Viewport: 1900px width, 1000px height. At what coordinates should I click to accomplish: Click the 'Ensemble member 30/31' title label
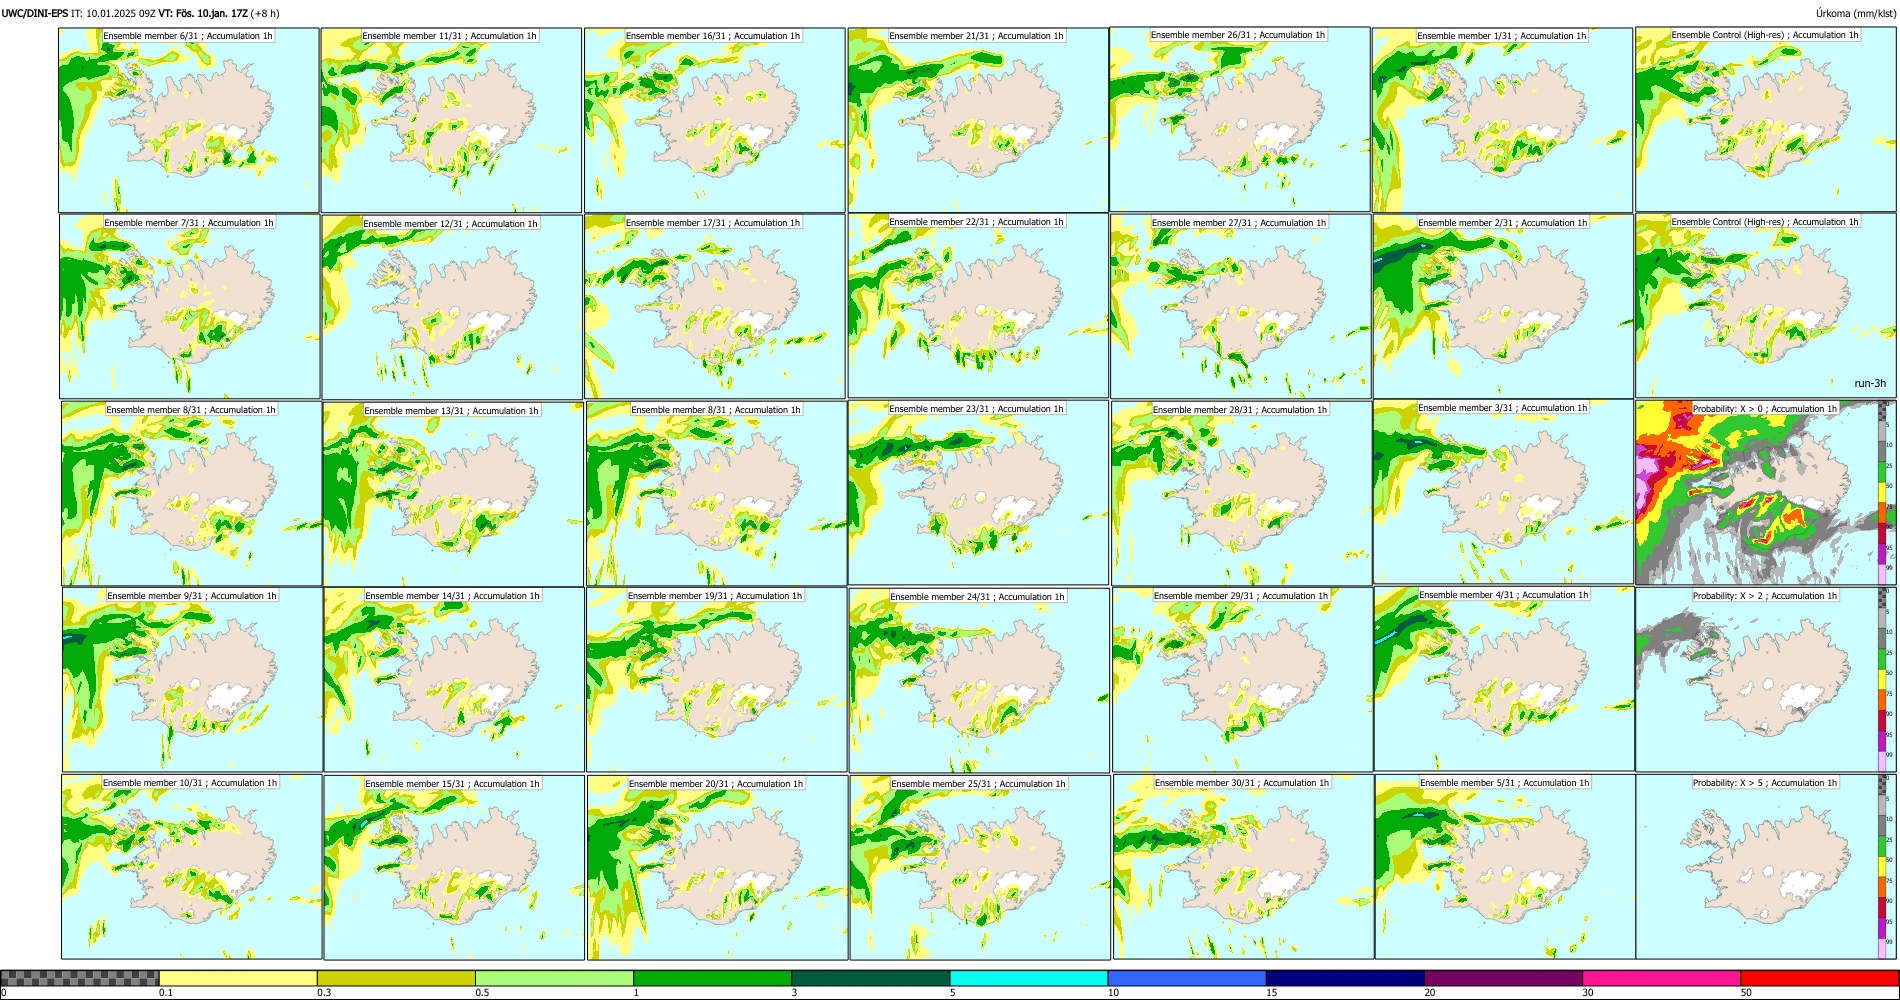coord(1242,783)
